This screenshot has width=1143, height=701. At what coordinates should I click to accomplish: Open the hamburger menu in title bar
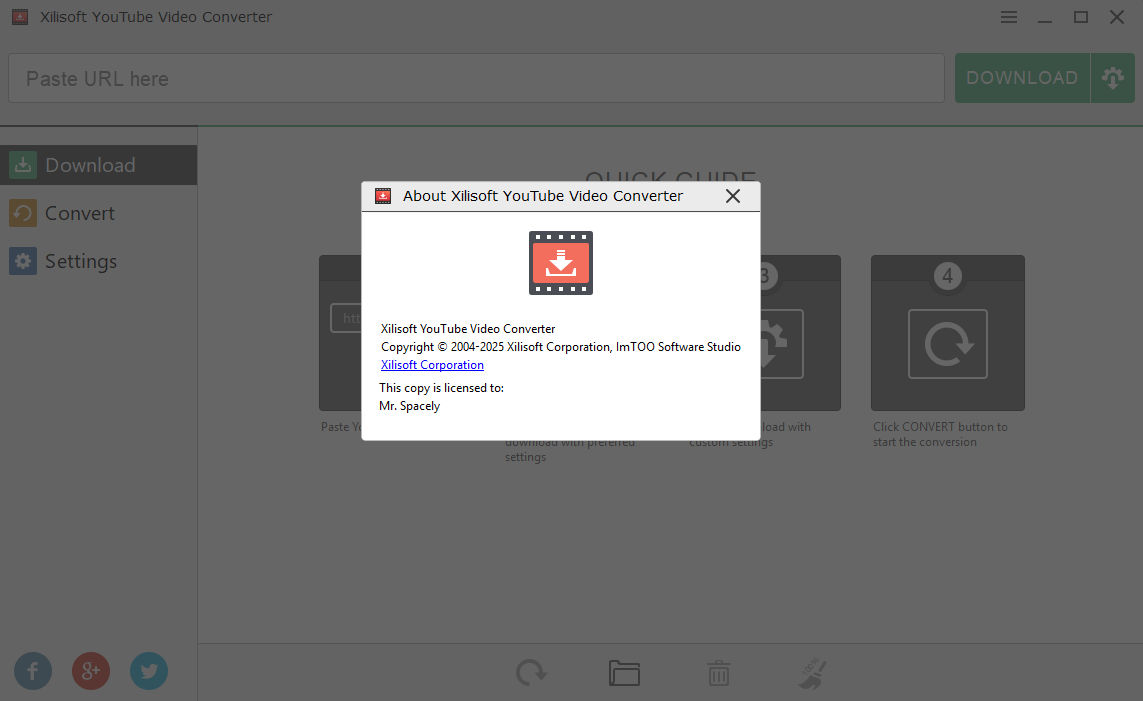(1009, 17)
